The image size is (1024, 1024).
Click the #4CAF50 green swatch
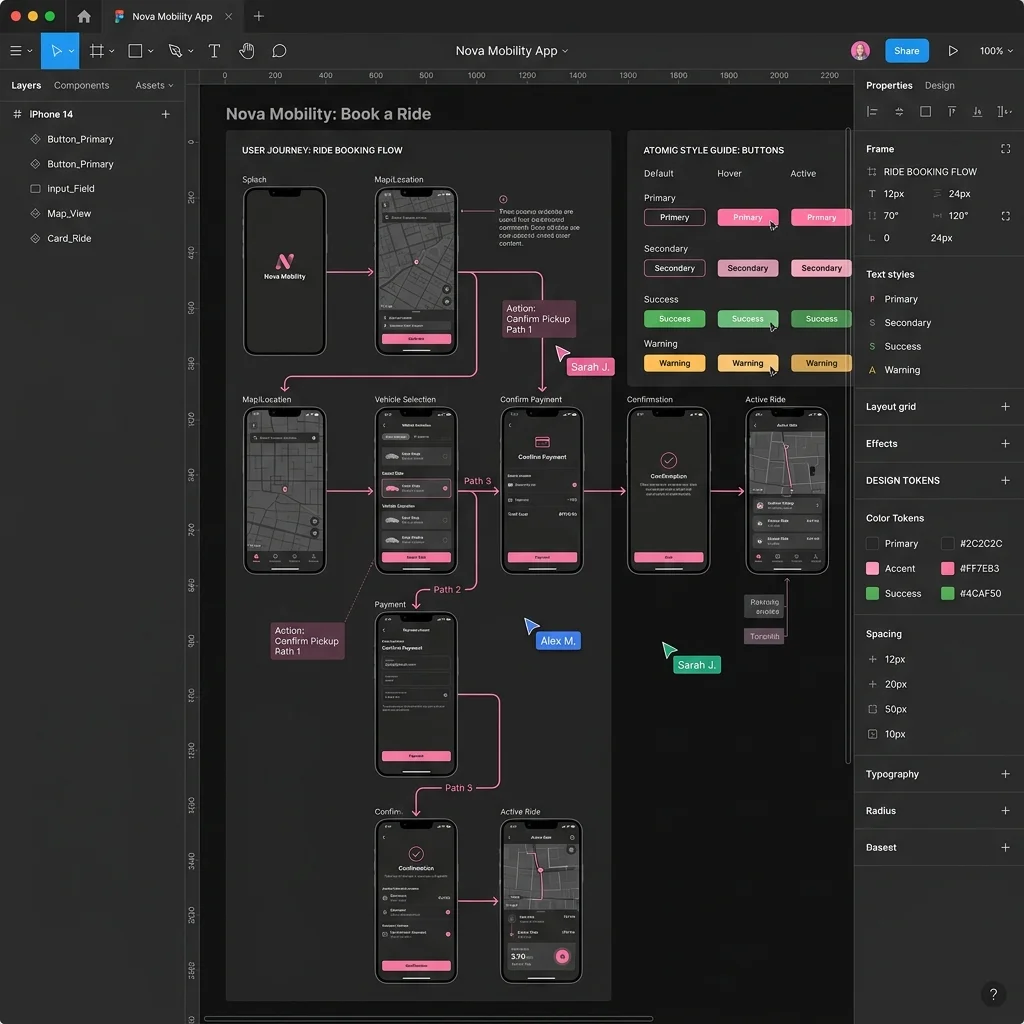tap(947, 593)
